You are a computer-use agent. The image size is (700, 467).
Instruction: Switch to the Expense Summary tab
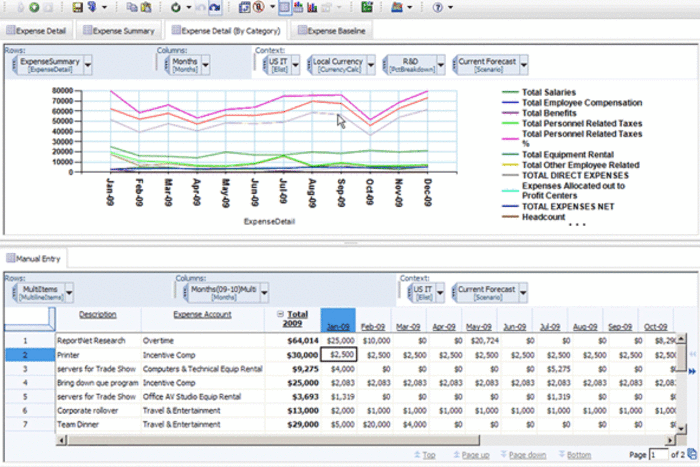pos(119,30)
